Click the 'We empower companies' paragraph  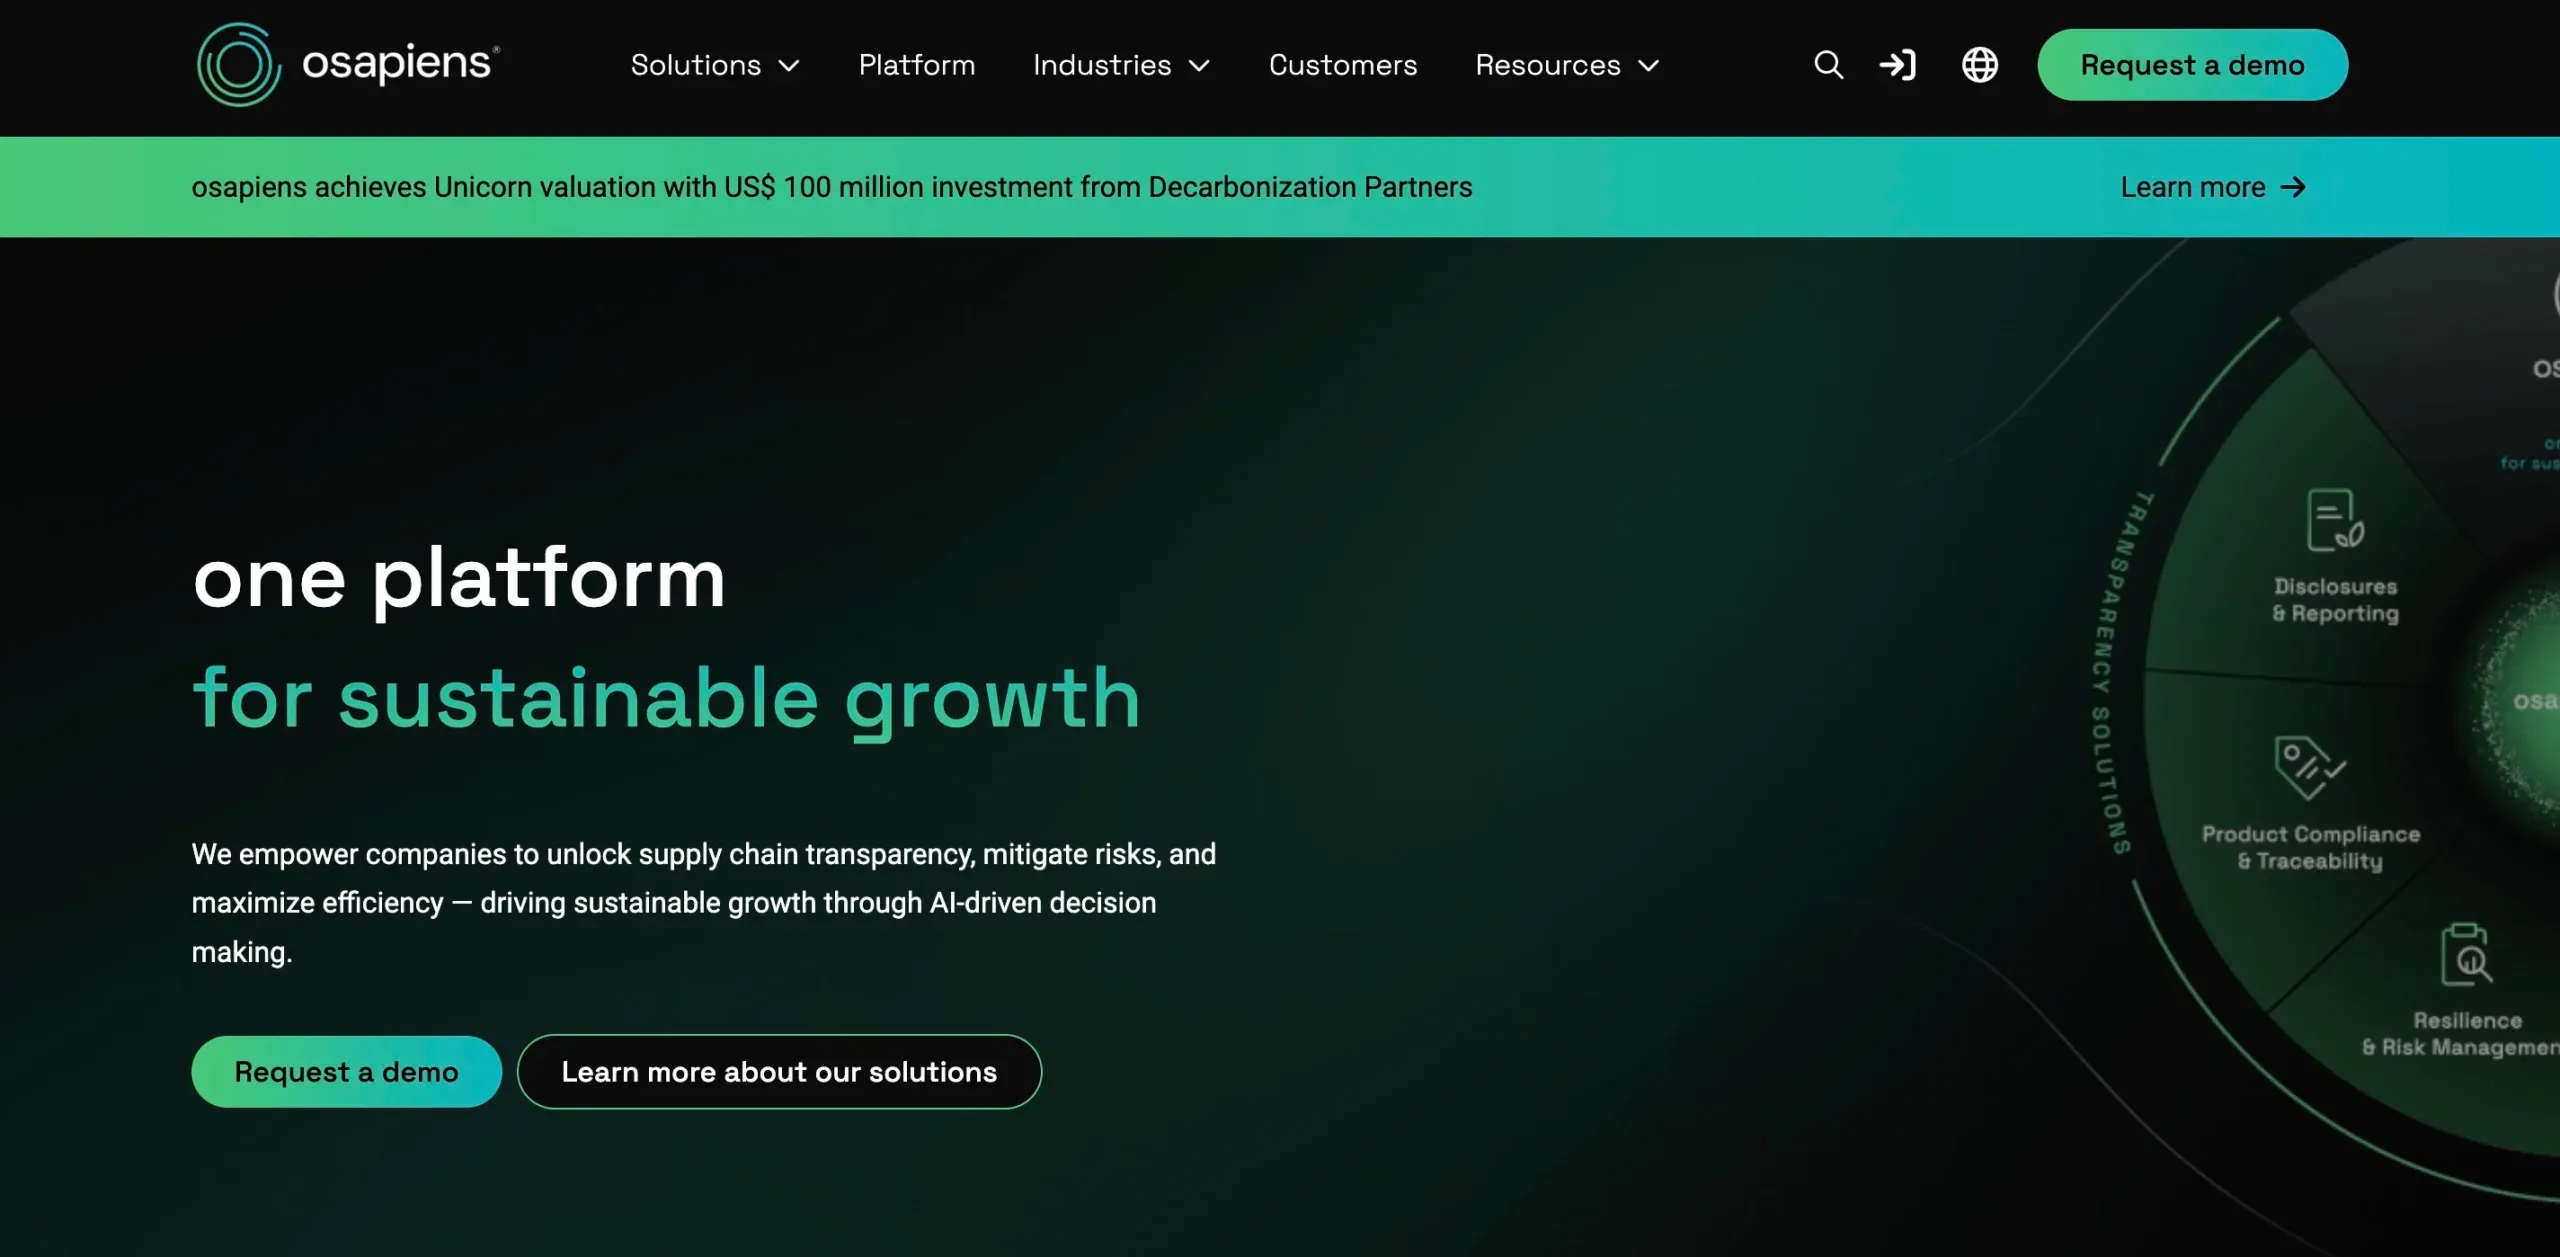click(703, 903)
